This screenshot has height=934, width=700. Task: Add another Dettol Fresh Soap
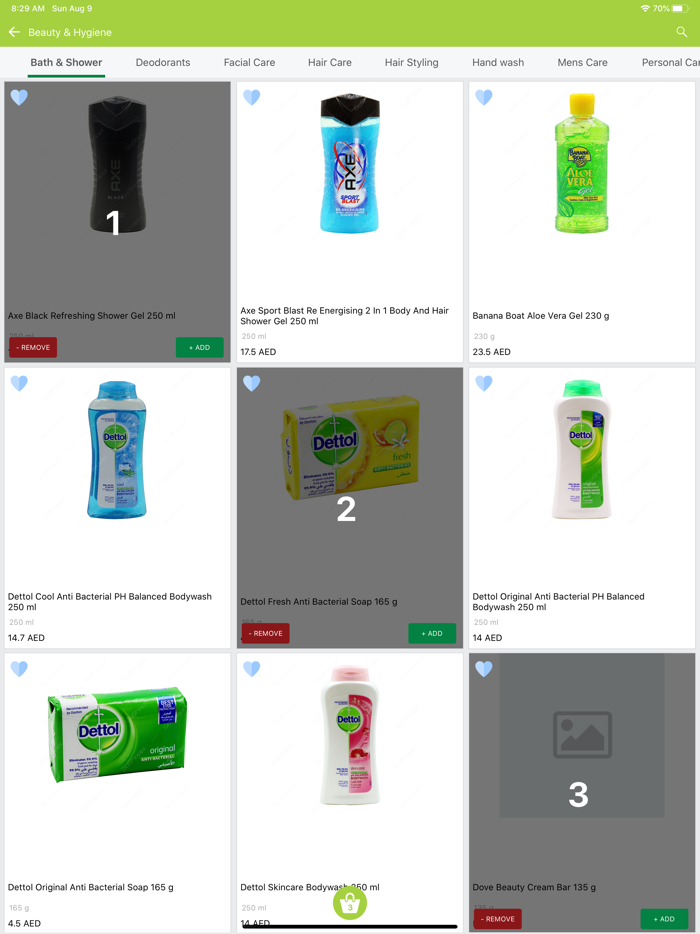(432, 633)
